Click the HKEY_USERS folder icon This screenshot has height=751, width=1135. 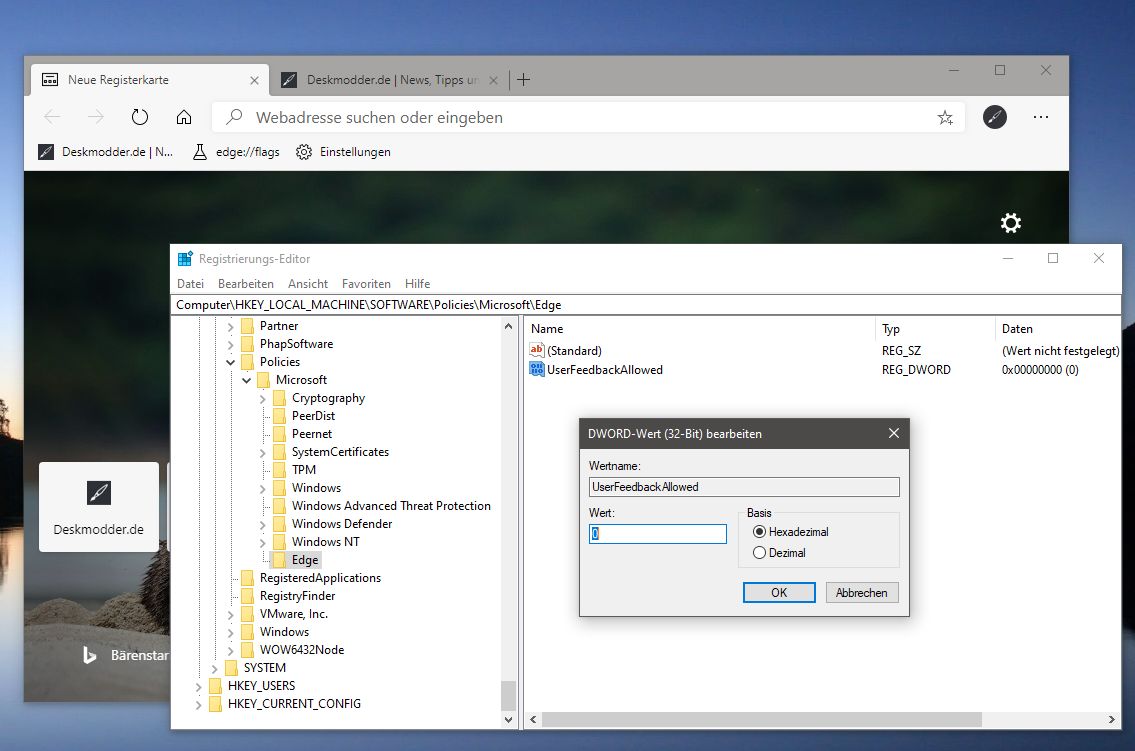point(216,686)
